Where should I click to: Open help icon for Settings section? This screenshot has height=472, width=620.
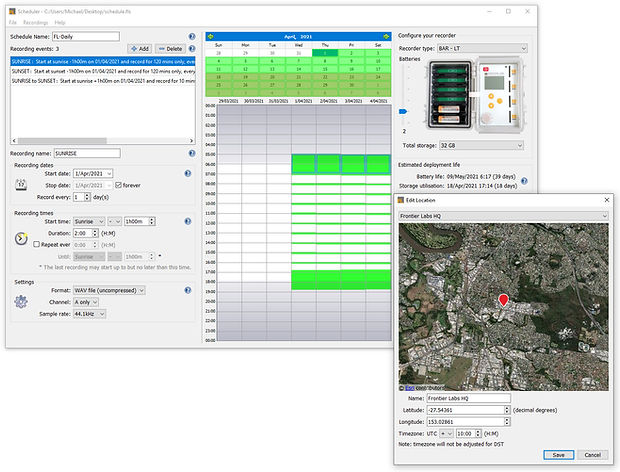click(x=188, y=290)
